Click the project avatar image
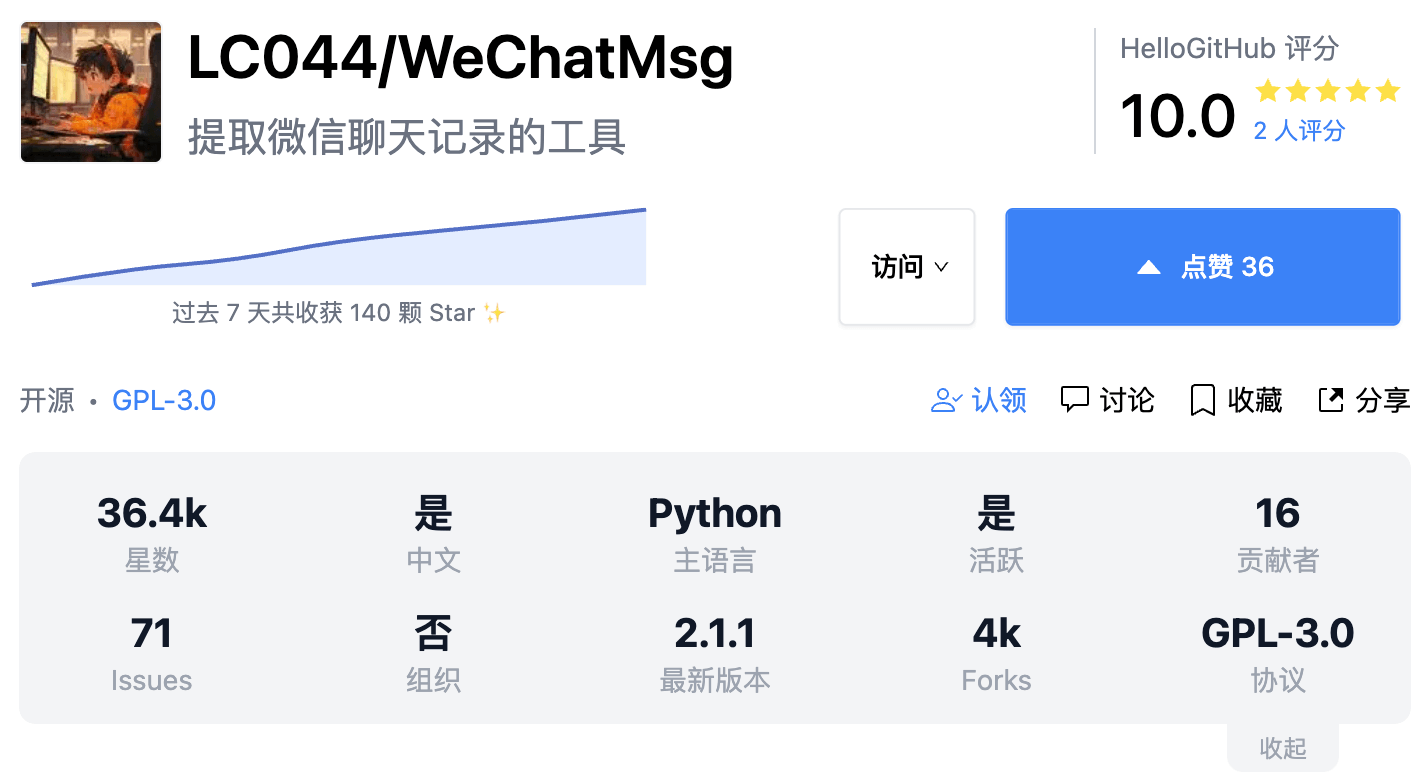This screenshot has width=1426, height=780. click(x=90, y=91)
